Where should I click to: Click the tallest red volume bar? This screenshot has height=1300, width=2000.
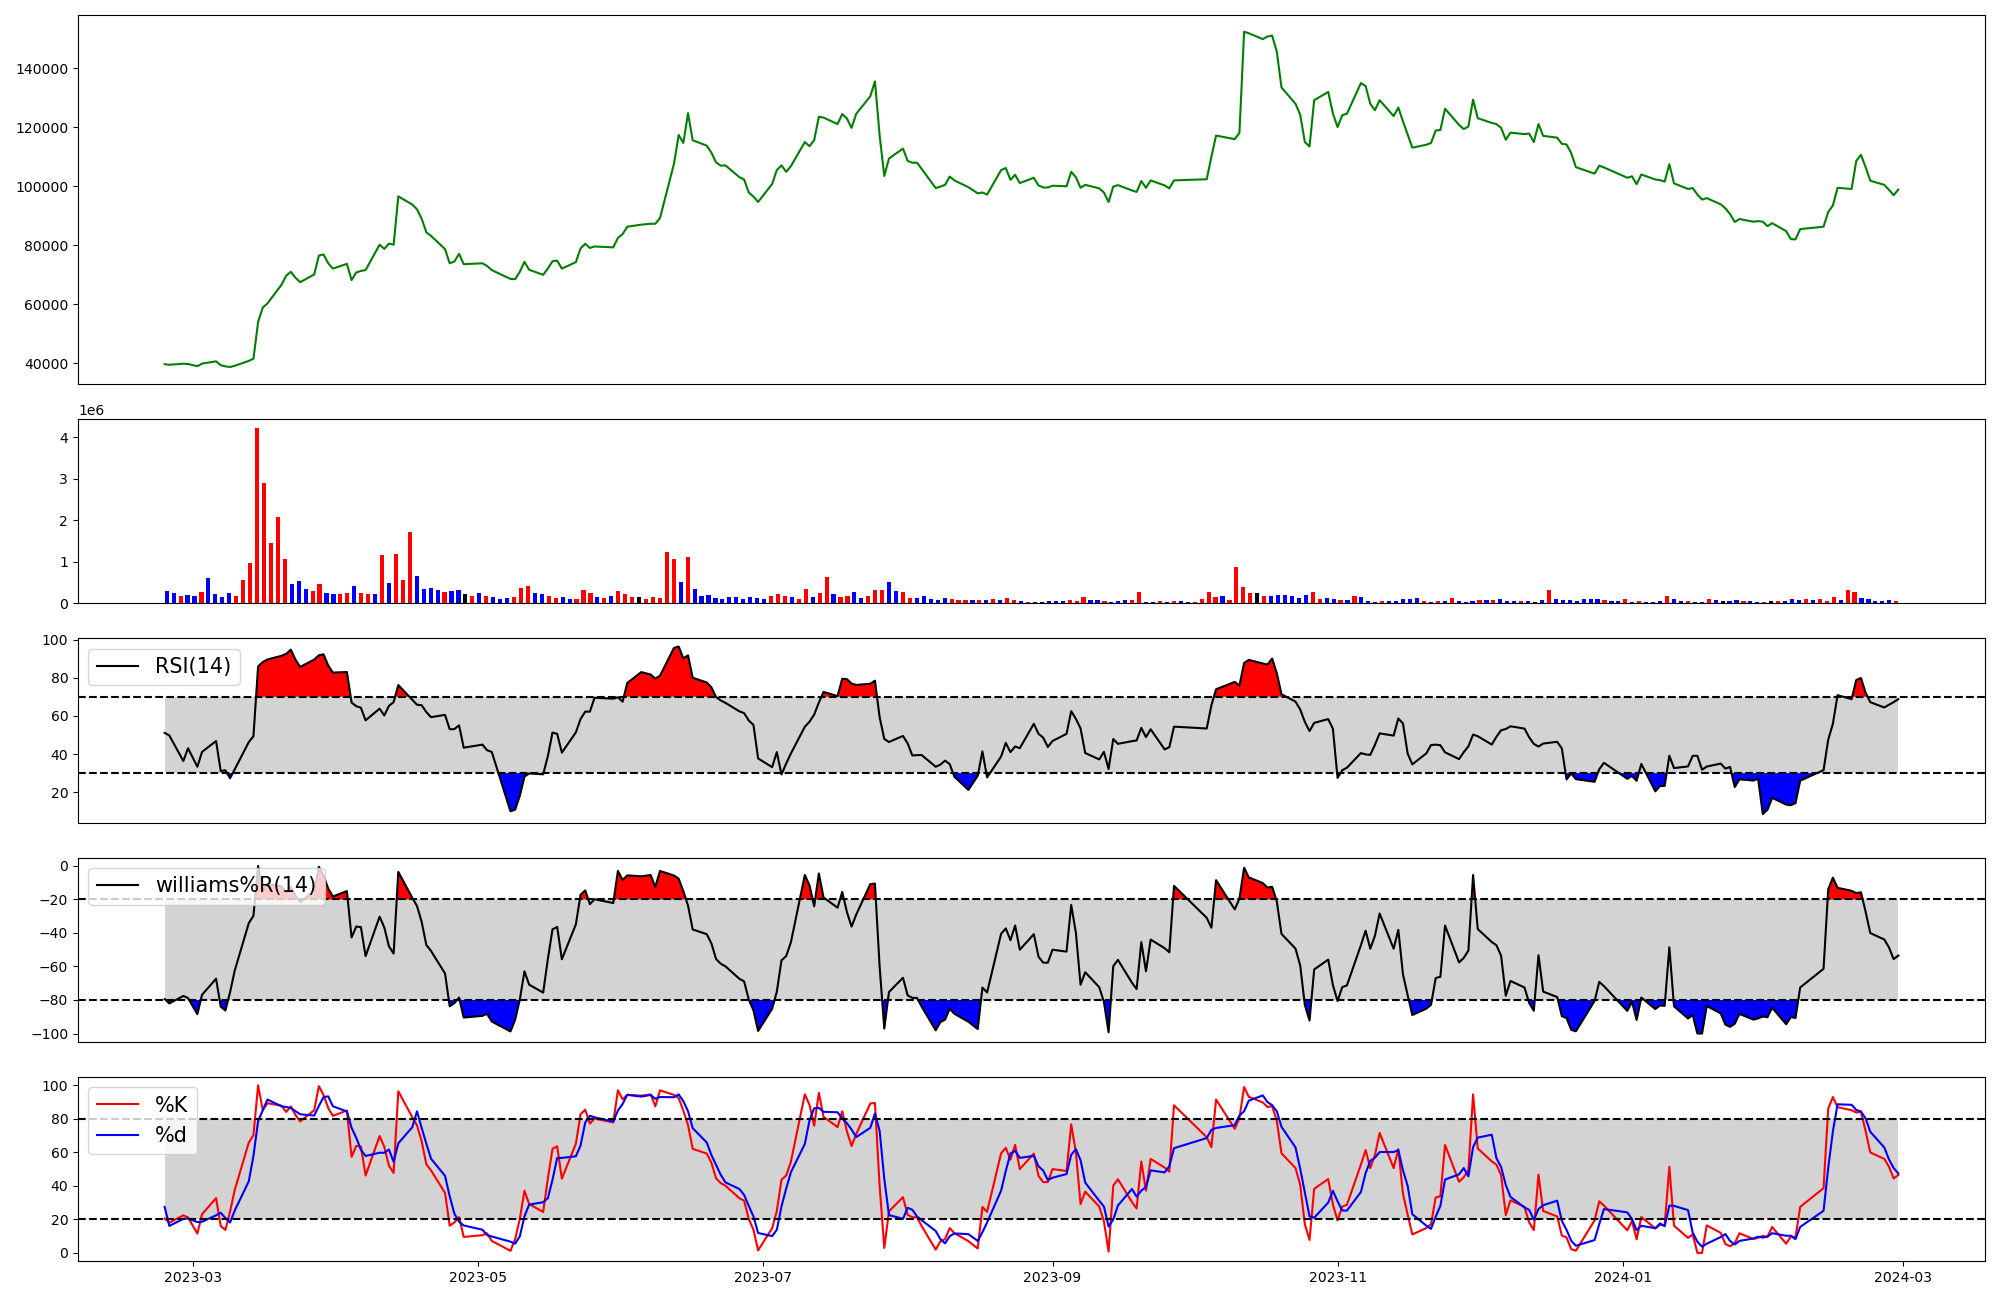[257, 515]
